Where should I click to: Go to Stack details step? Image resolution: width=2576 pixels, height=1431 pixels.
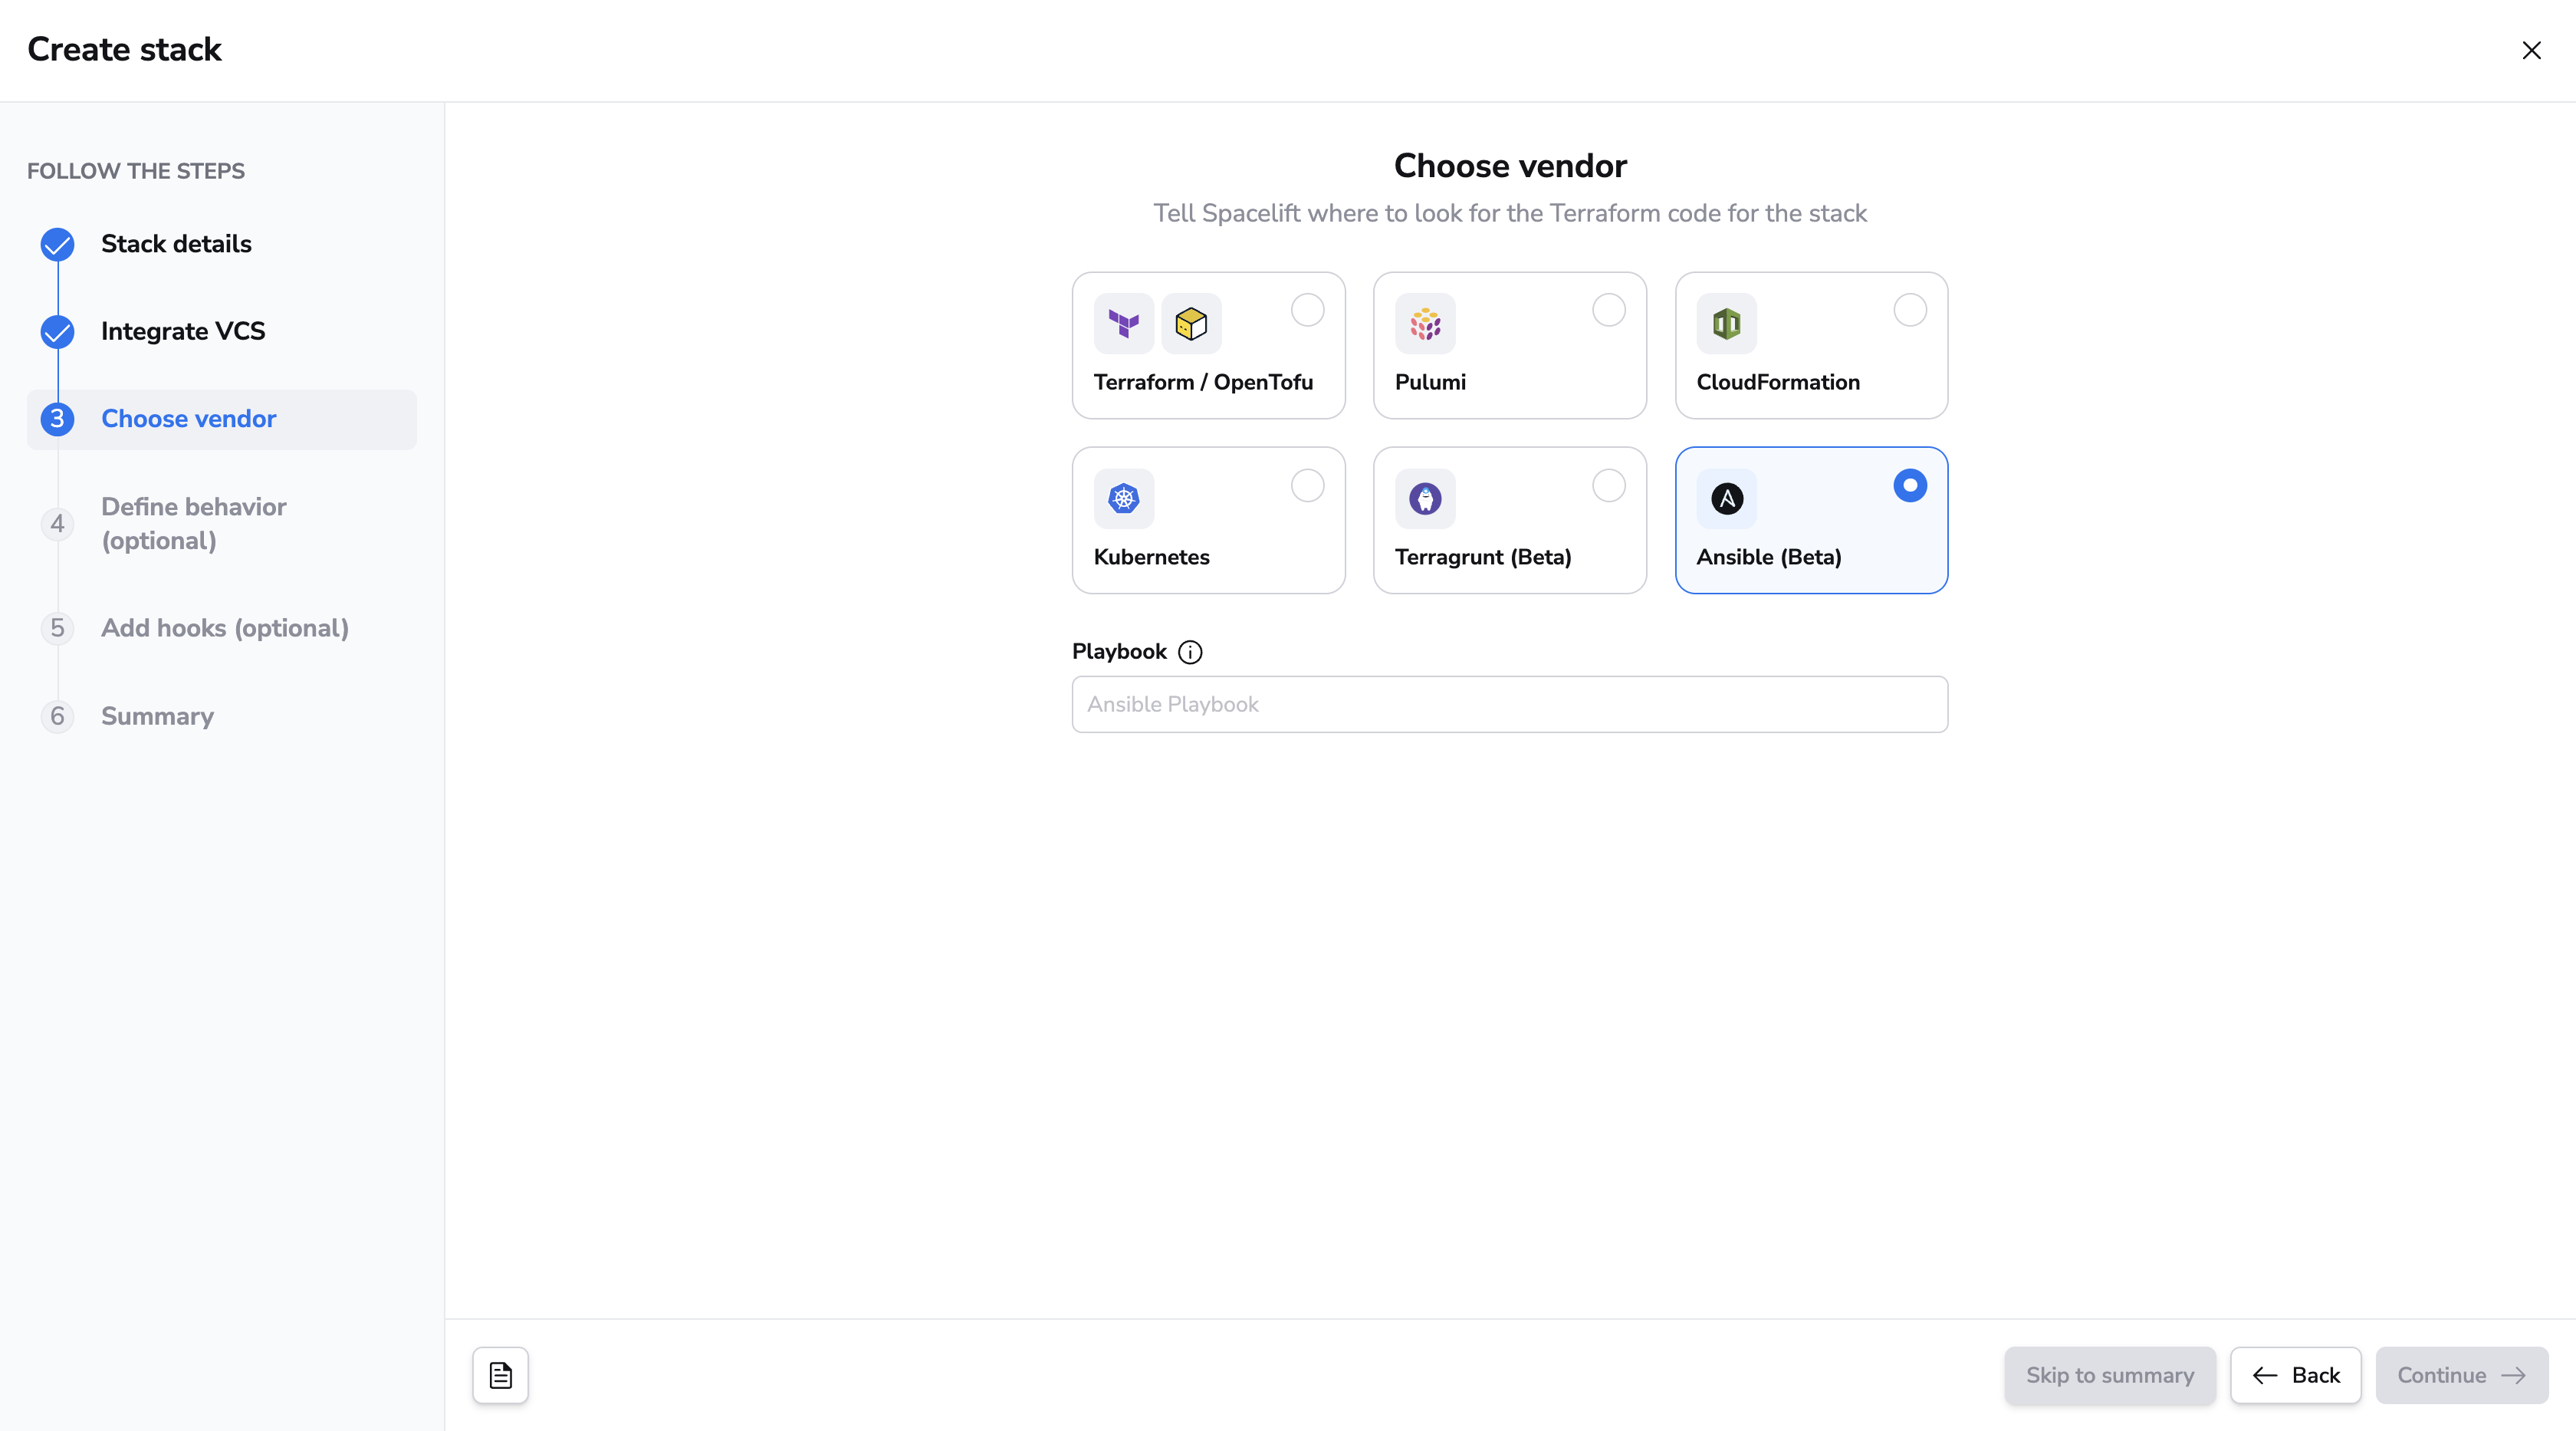tap(176, 244)
